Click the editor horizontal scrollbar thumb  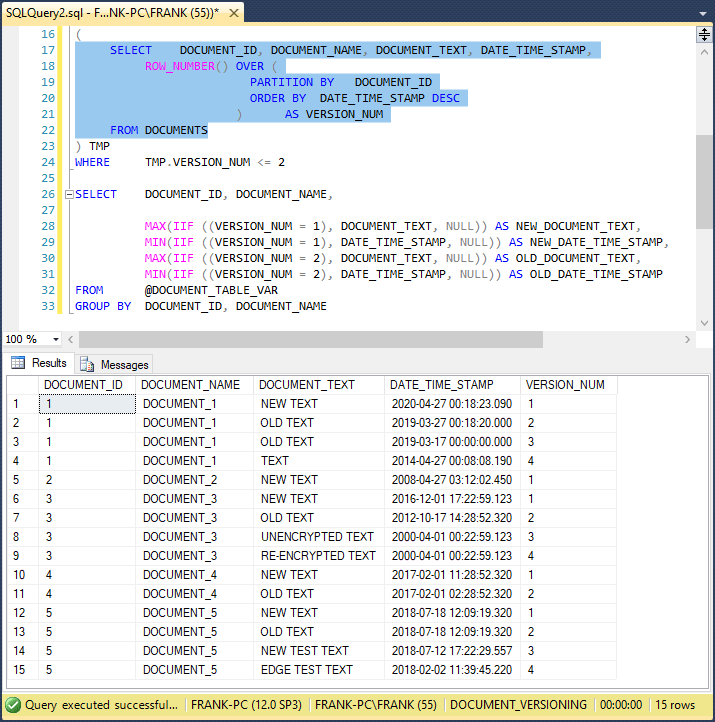point(311,339)
